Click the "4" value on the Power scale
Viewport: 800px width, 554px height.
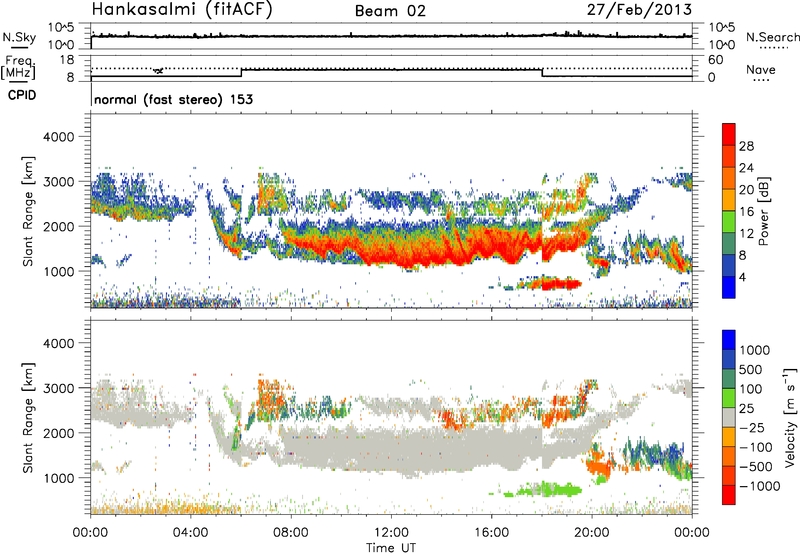742,277
